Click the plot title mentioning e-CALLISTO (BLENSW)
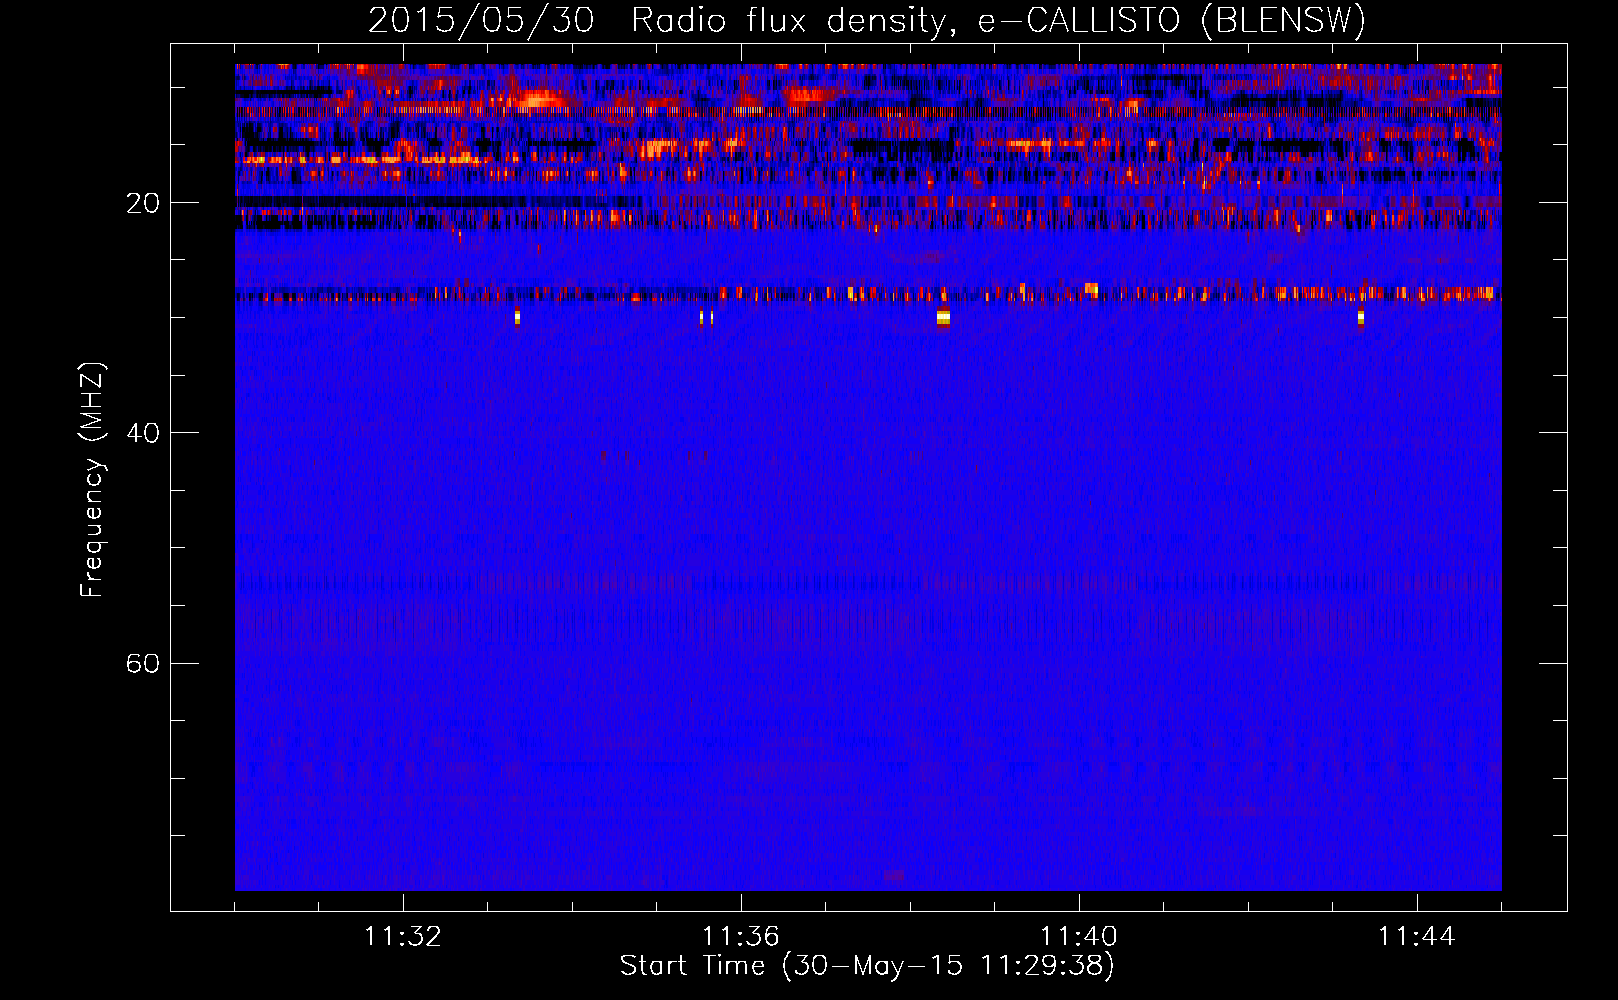This screenshot has height=1000, width=1618. 867,20
